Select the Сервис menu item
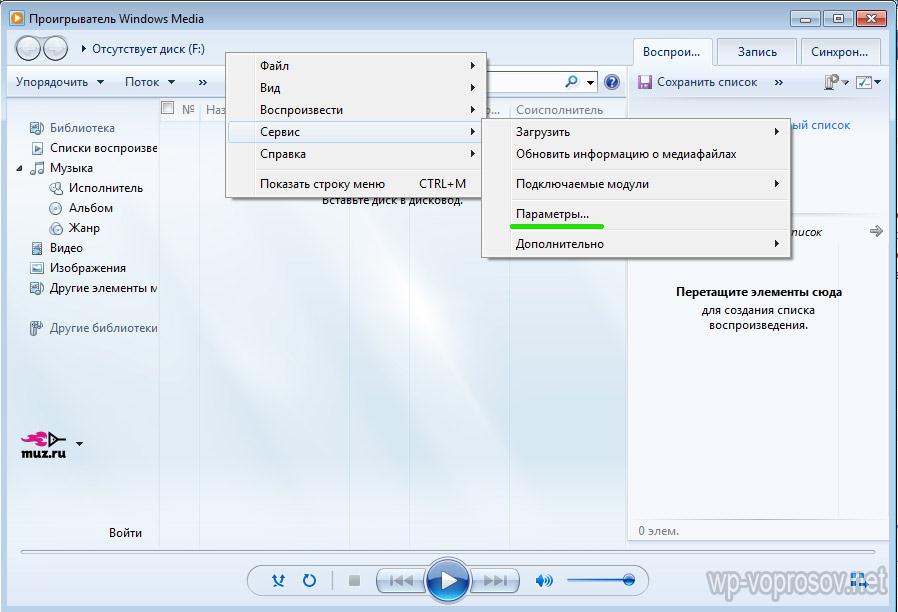Viewport: 898px width, 612px height. coord(355,132)
